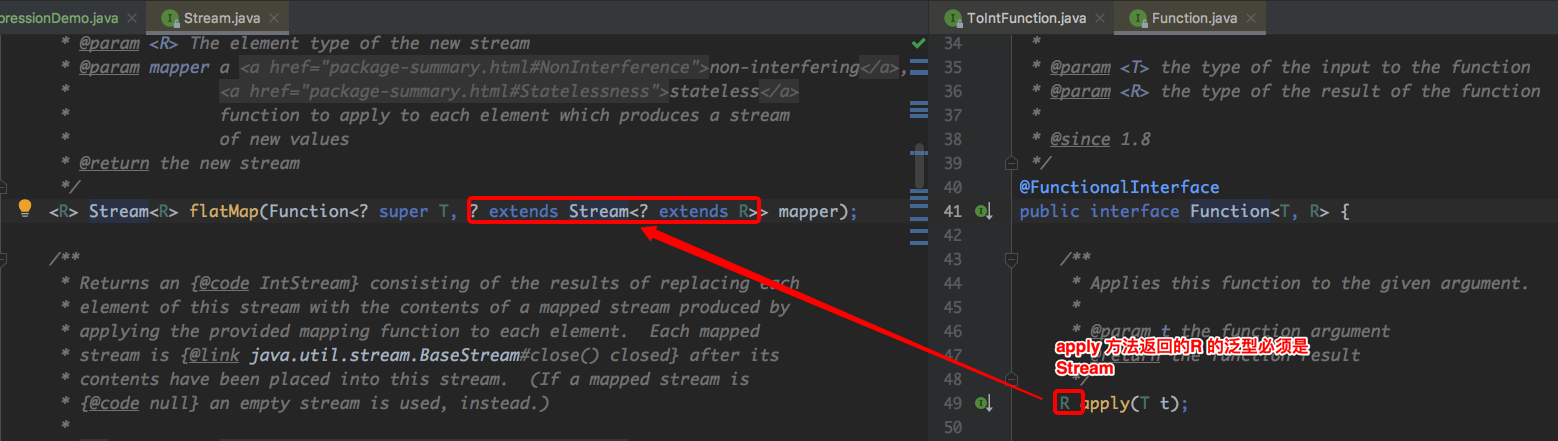Click the interface icon on Stream.java tab
Viewport: 1558px width, 441px height.
pyautogui.click(x=170, y=17)
